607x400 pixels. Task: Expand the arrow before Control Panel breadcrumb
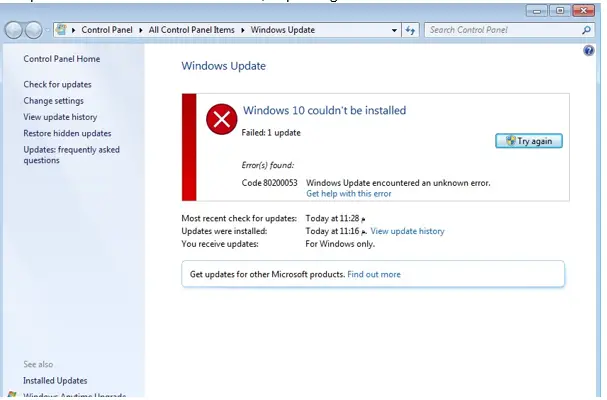(x=73, y=30)
